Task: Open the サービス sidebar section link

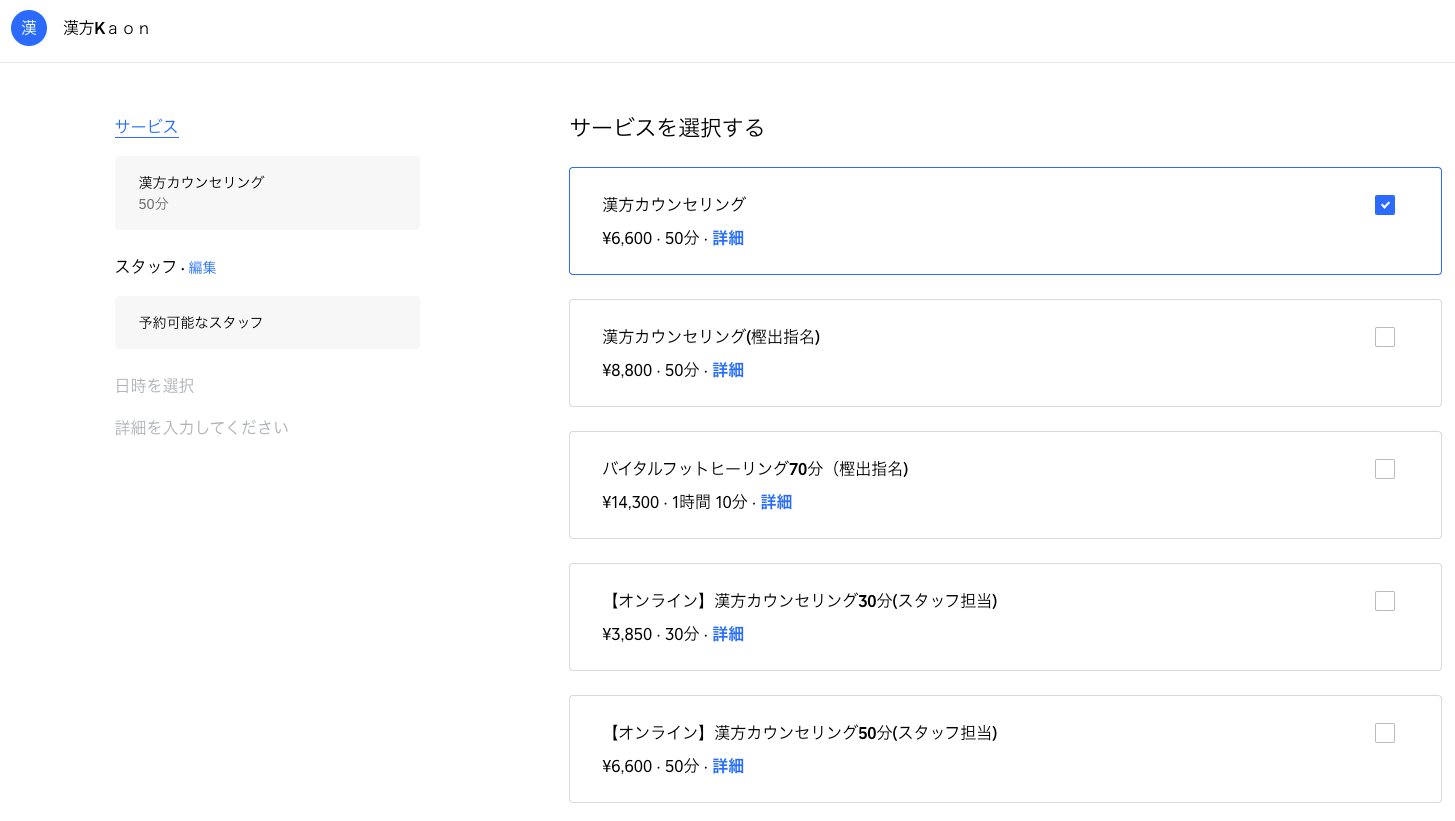Action: tap(146, 126)
